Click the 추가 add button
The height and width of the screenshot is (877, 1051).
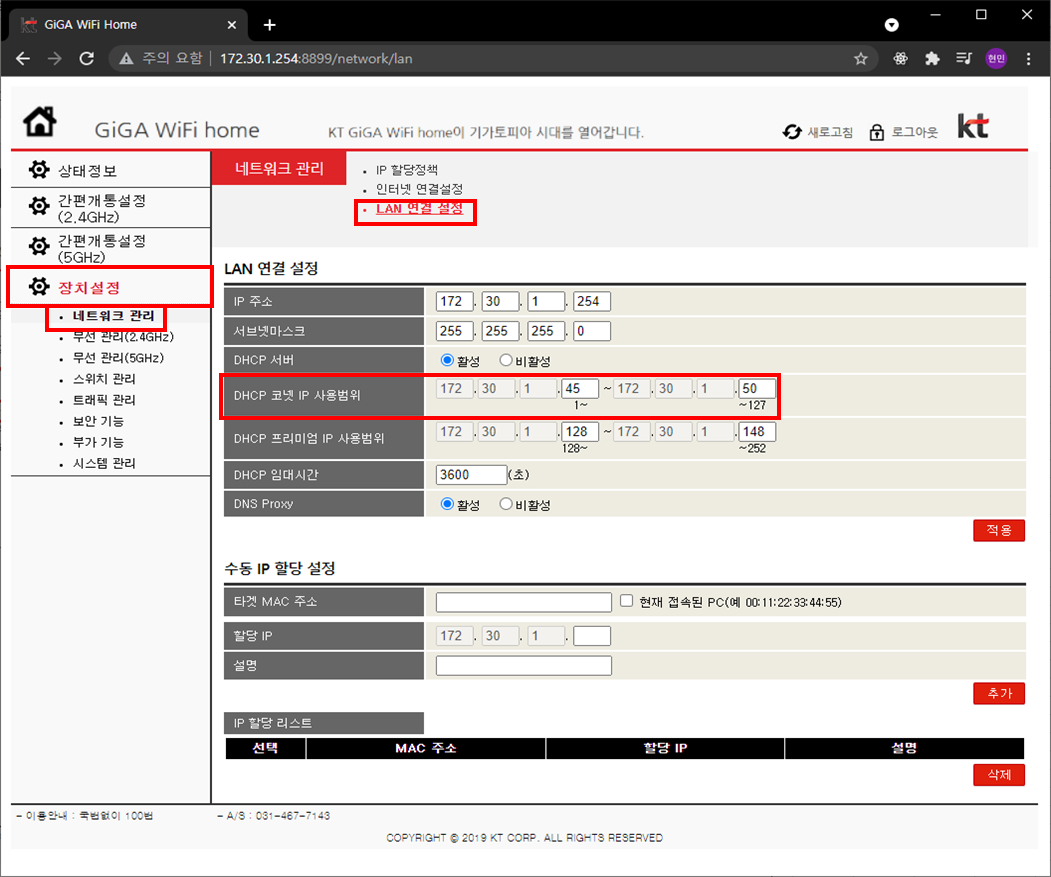pyautogui.click(x=999, y=693)
